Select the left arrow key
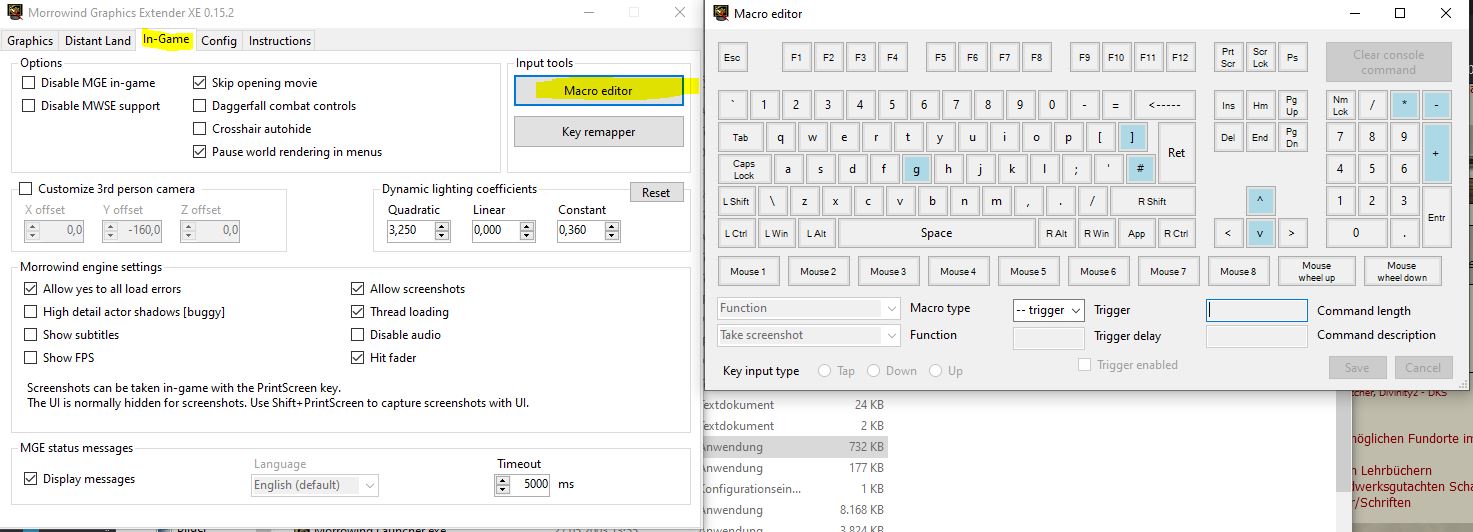Image resolution: width=1473 pixels, height=532 pixels. click(x=1228, y=233)
